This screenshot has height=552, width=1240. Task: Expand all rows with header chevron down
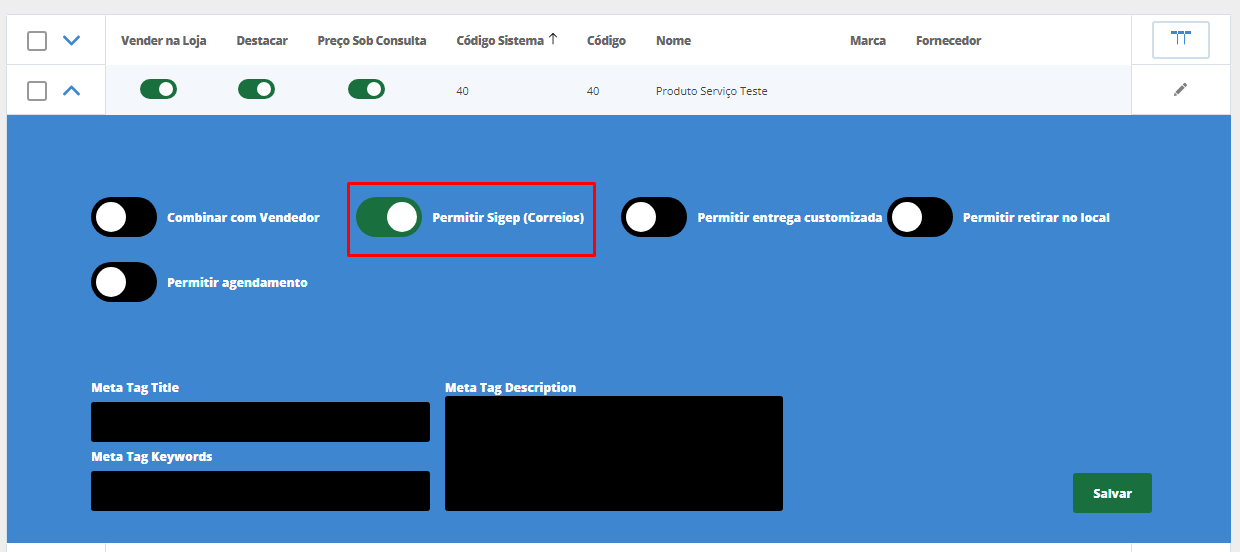tap(71, 41)
